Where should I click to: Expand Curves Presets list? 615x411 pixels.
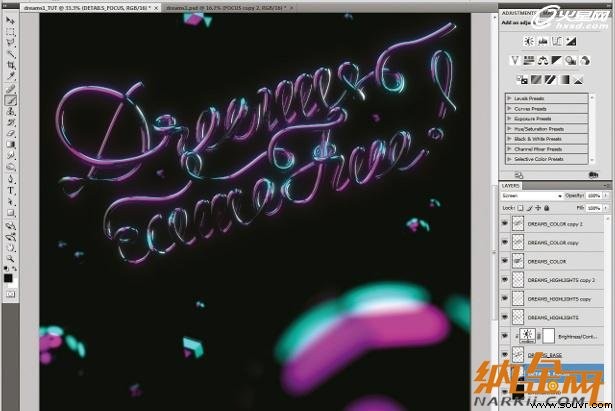click(x=509, y=108)
